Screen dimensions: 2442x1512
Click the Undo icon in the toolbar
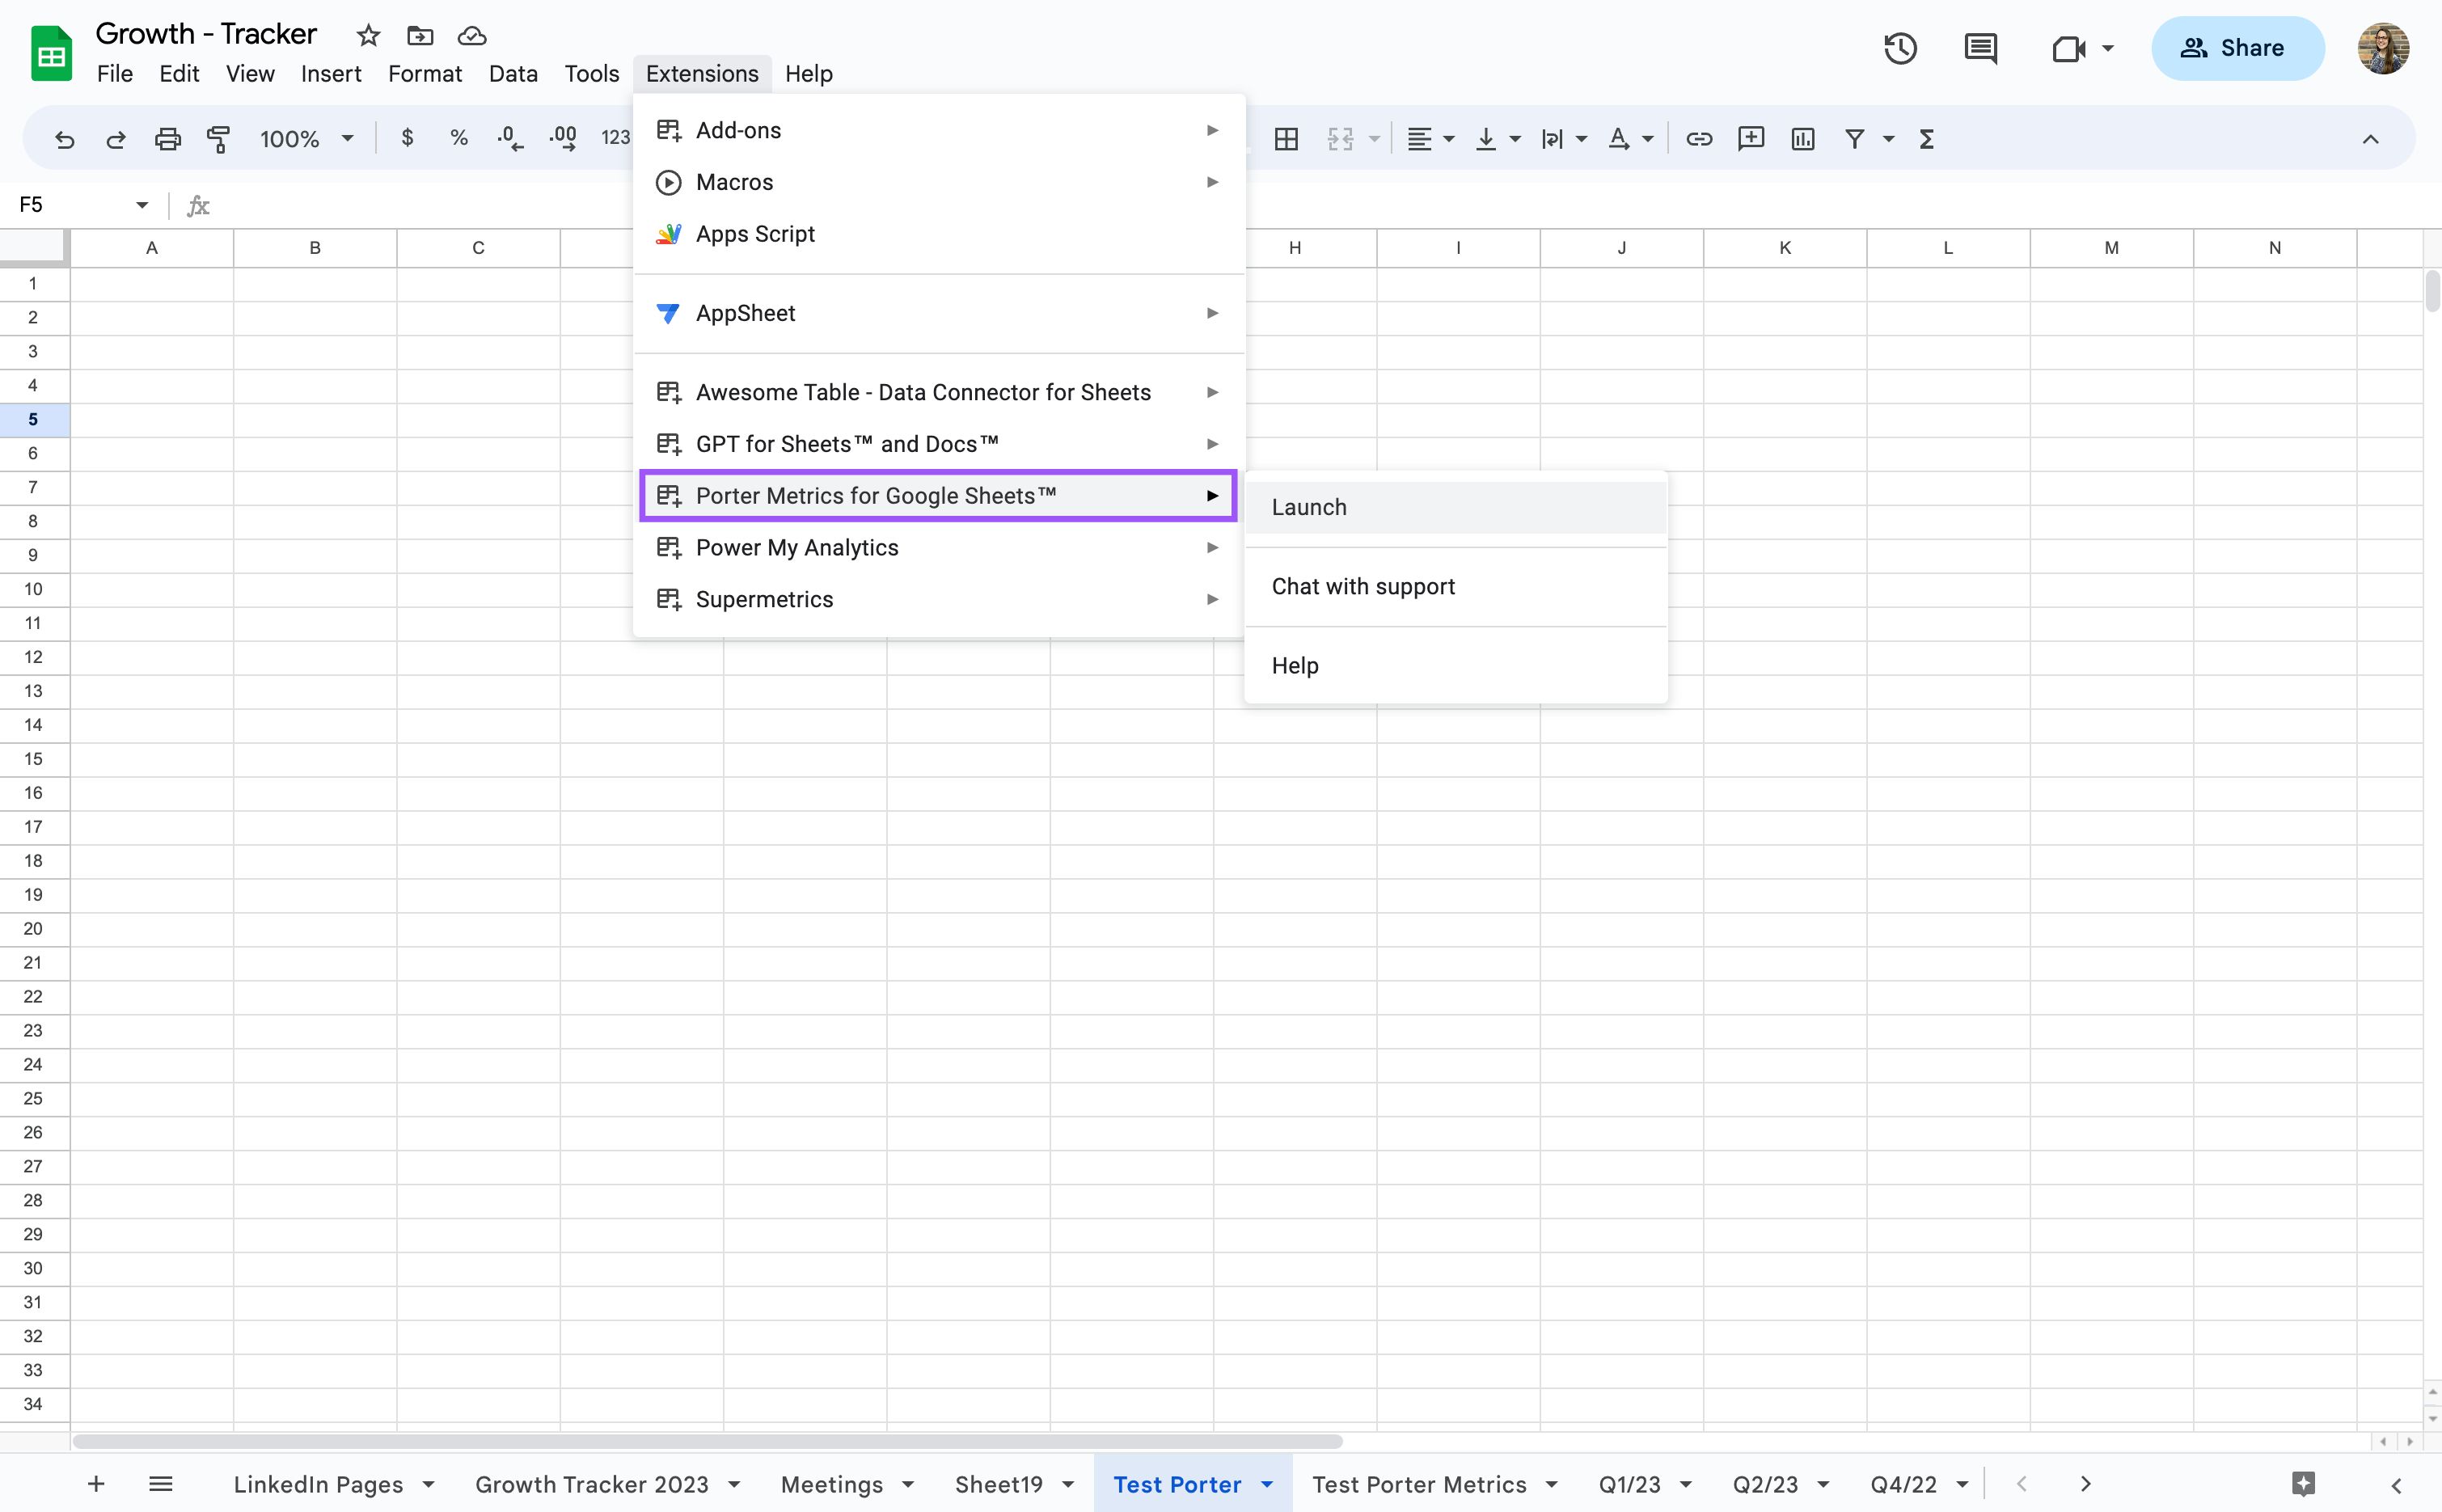(x=65, y=139)
